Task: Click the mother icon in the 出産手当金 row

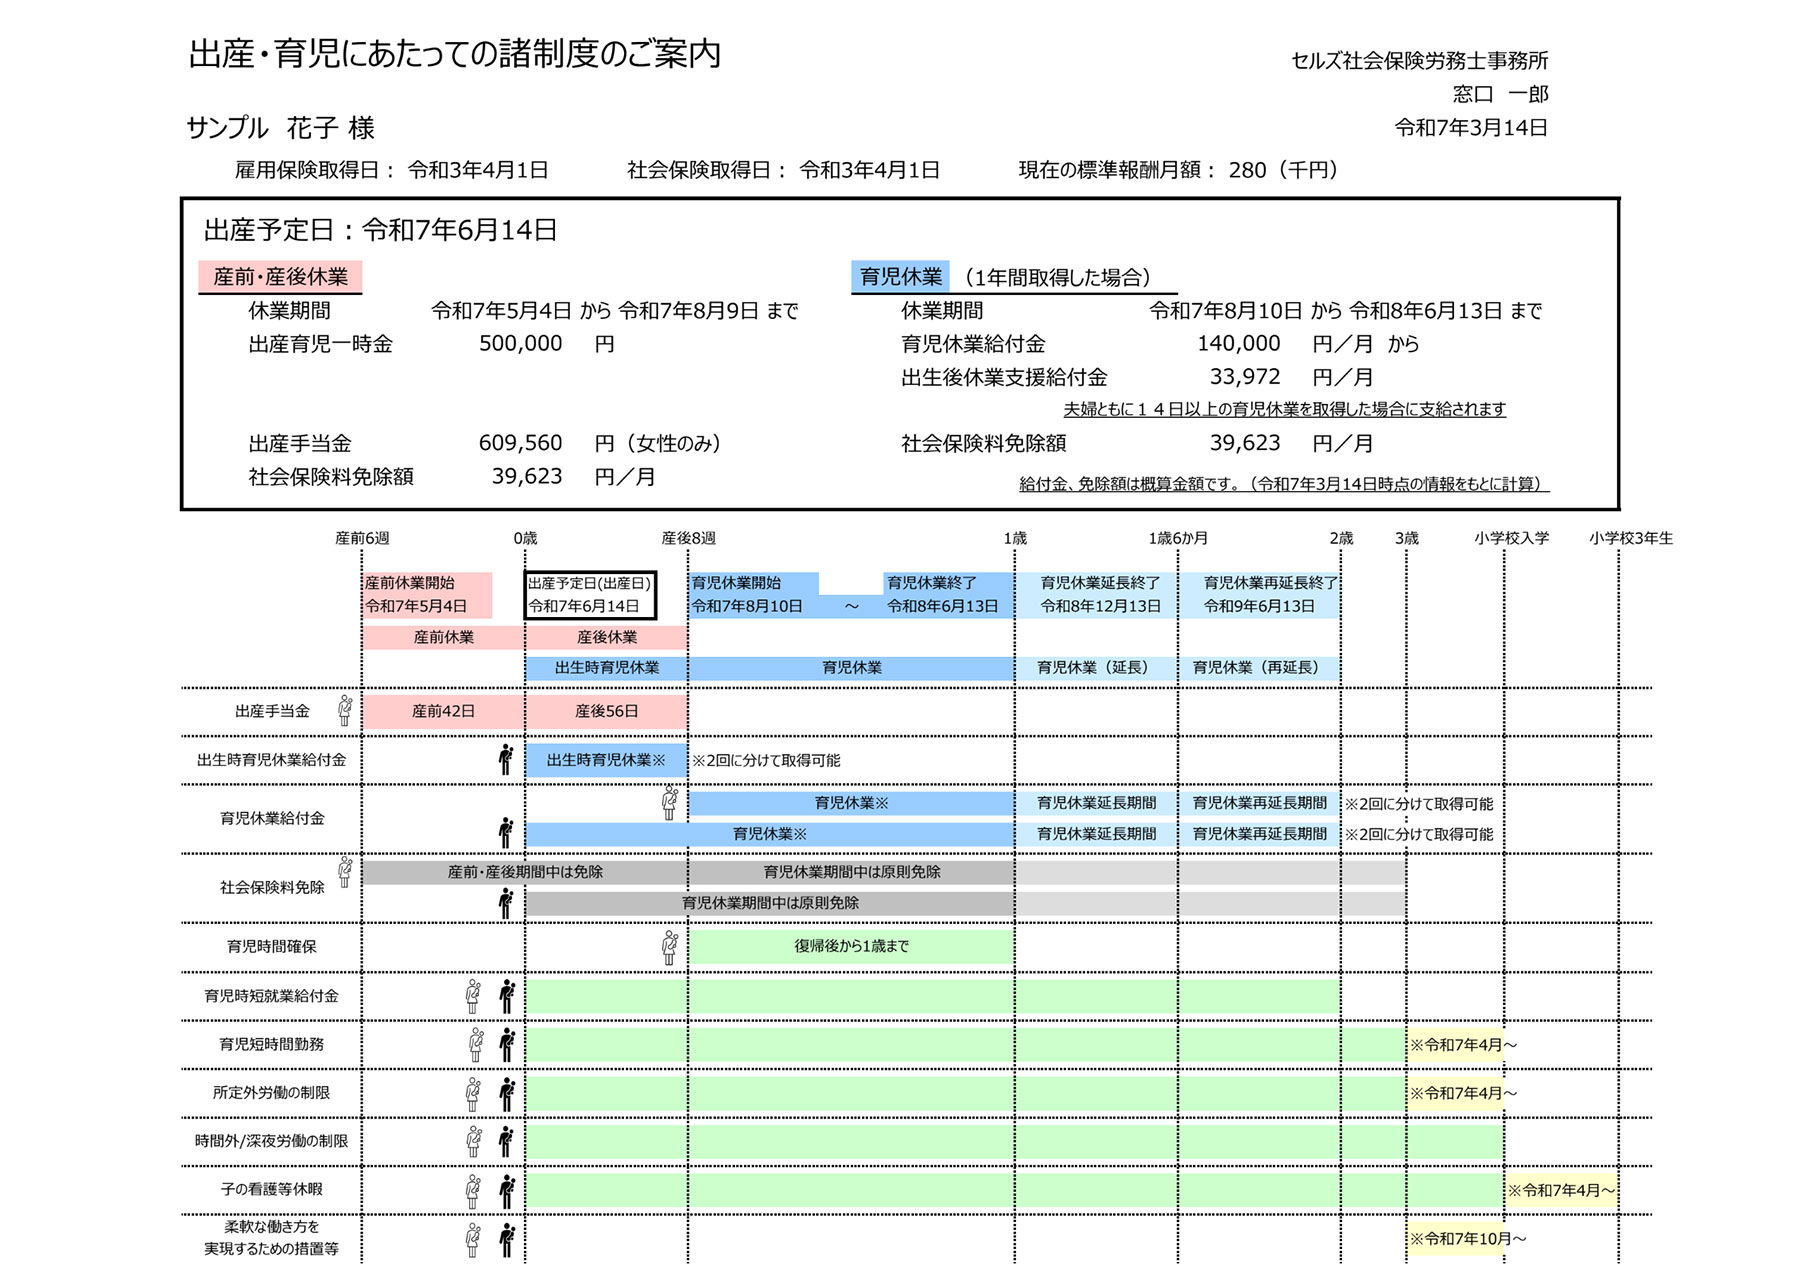Action: pyautogui.click(x=345, y=711)
